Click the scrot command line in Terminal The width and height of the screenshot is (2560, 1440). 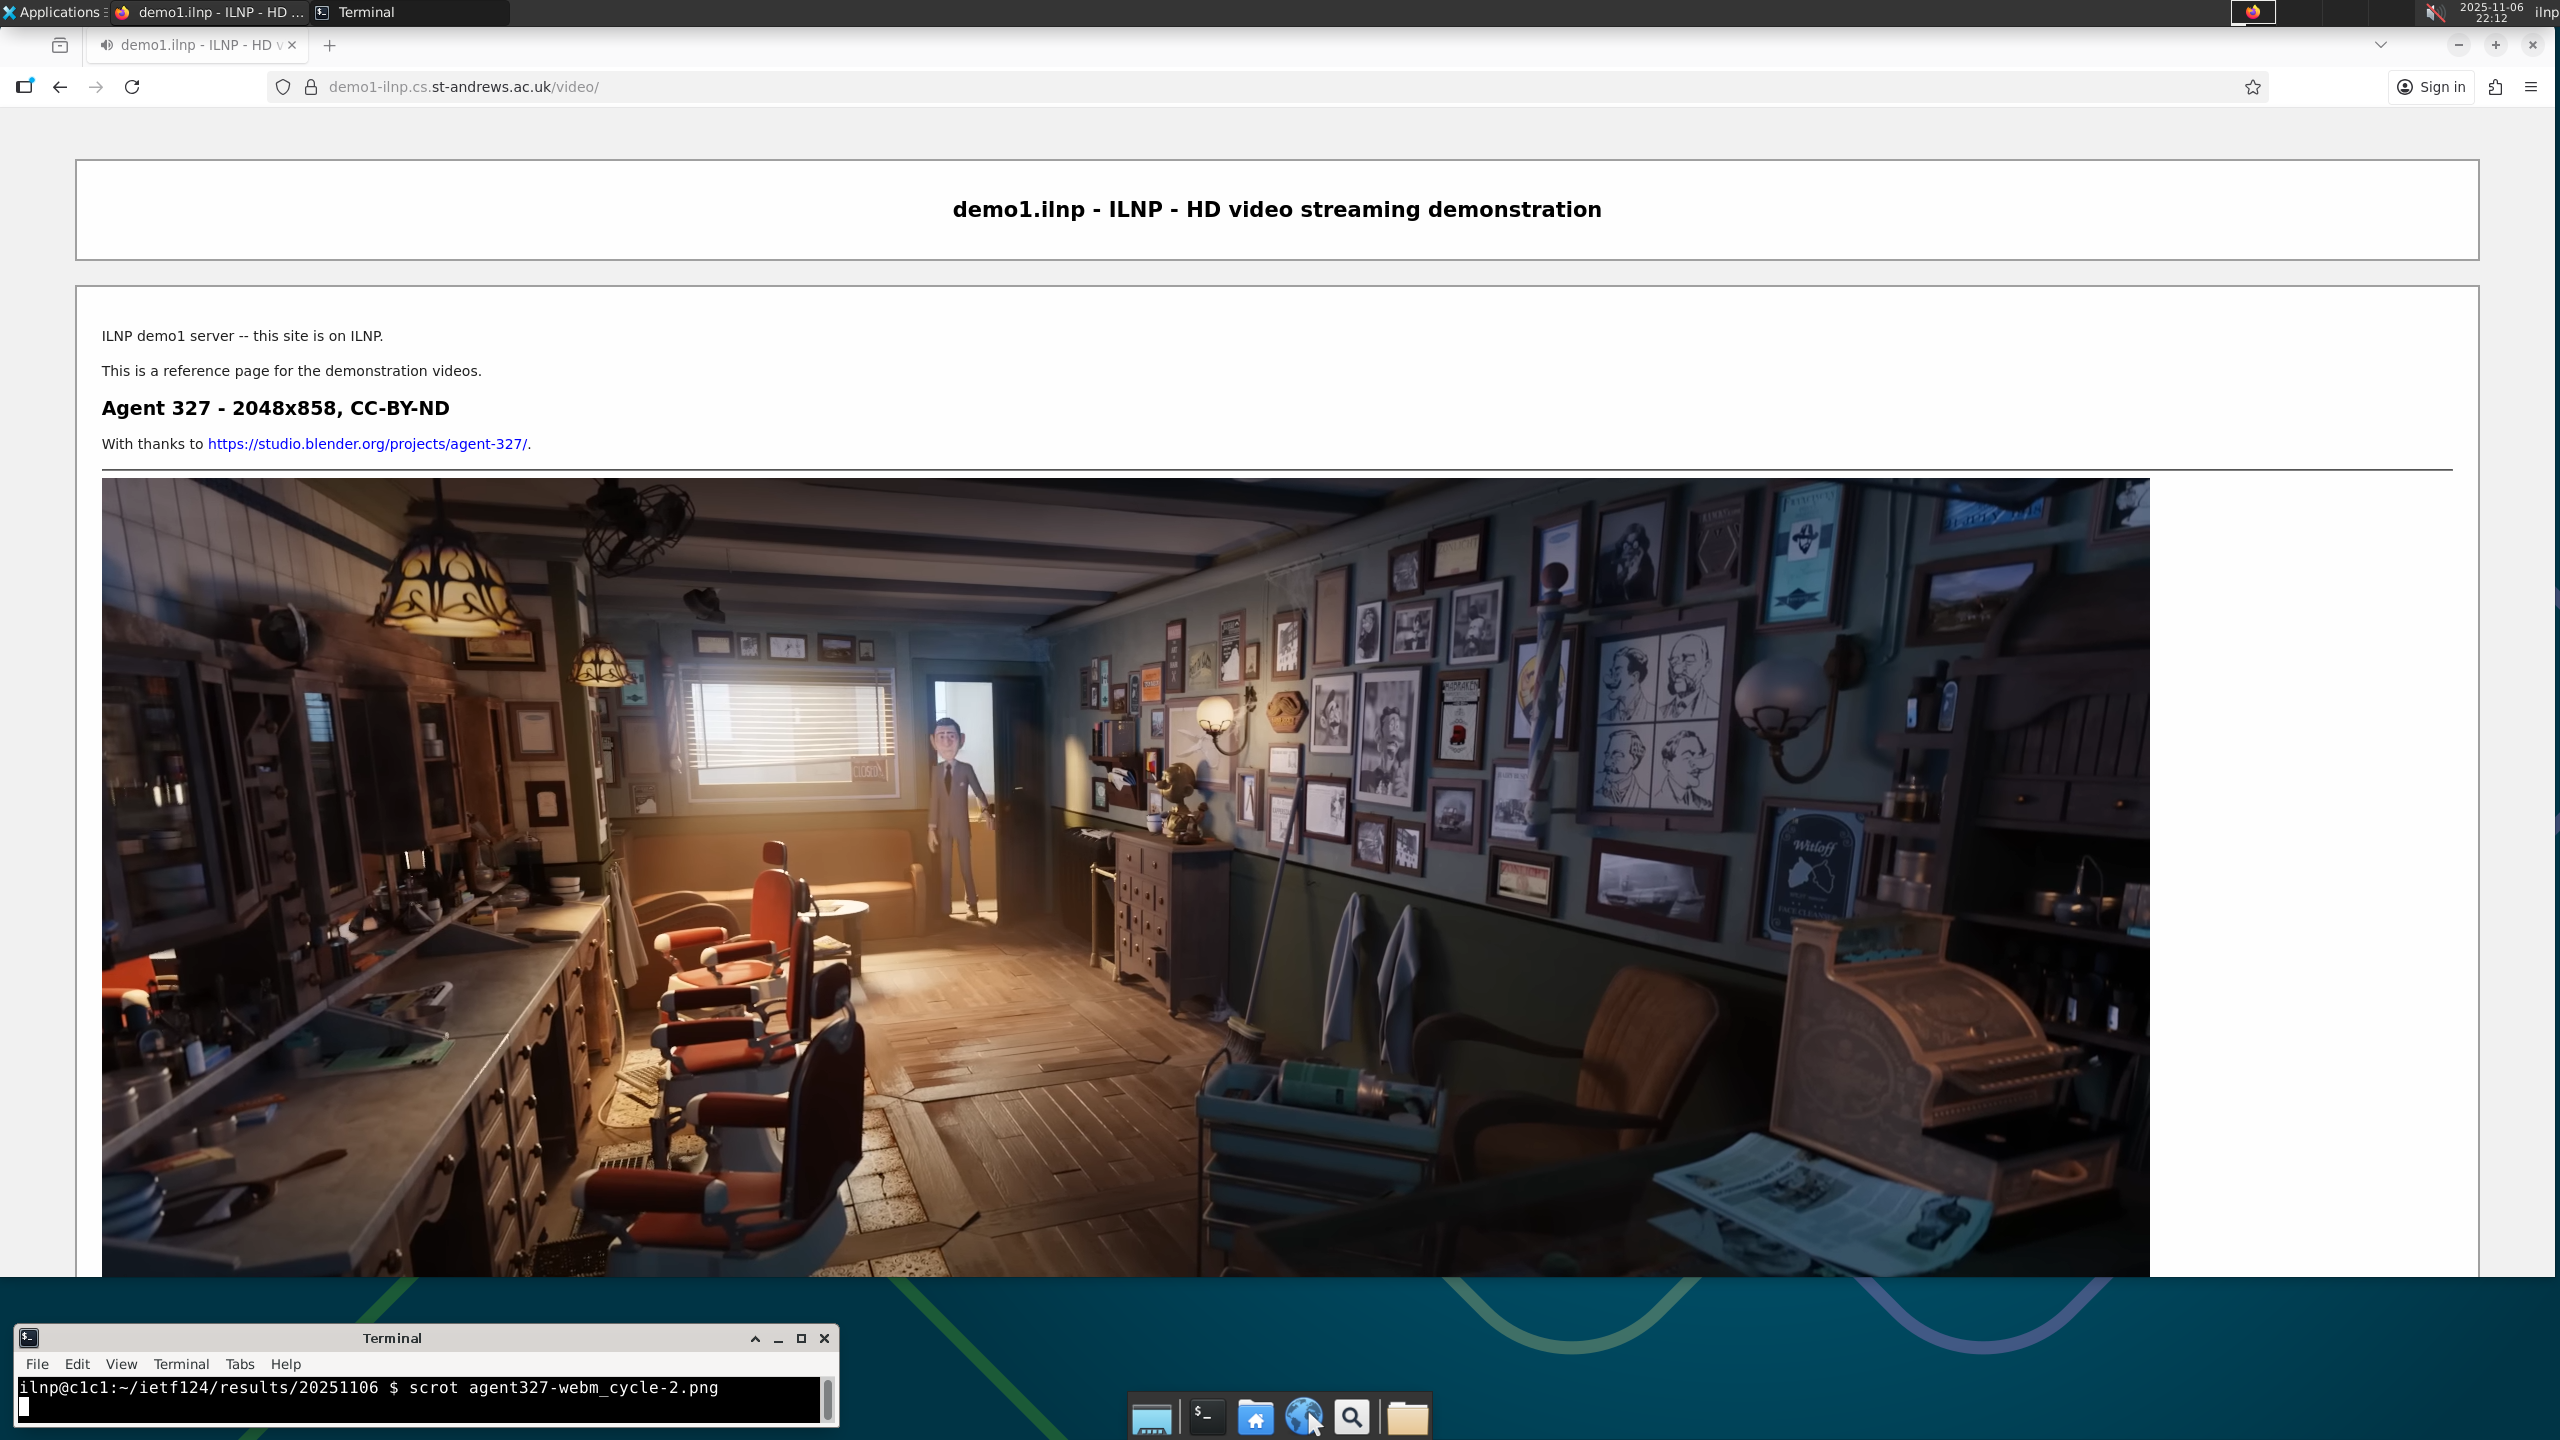point(369,1388)
